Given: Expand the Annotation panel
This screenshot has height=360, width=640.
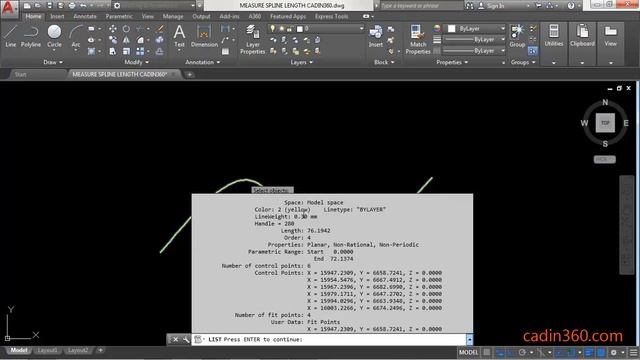Looking at the screenshot, I should pos(202,62).
